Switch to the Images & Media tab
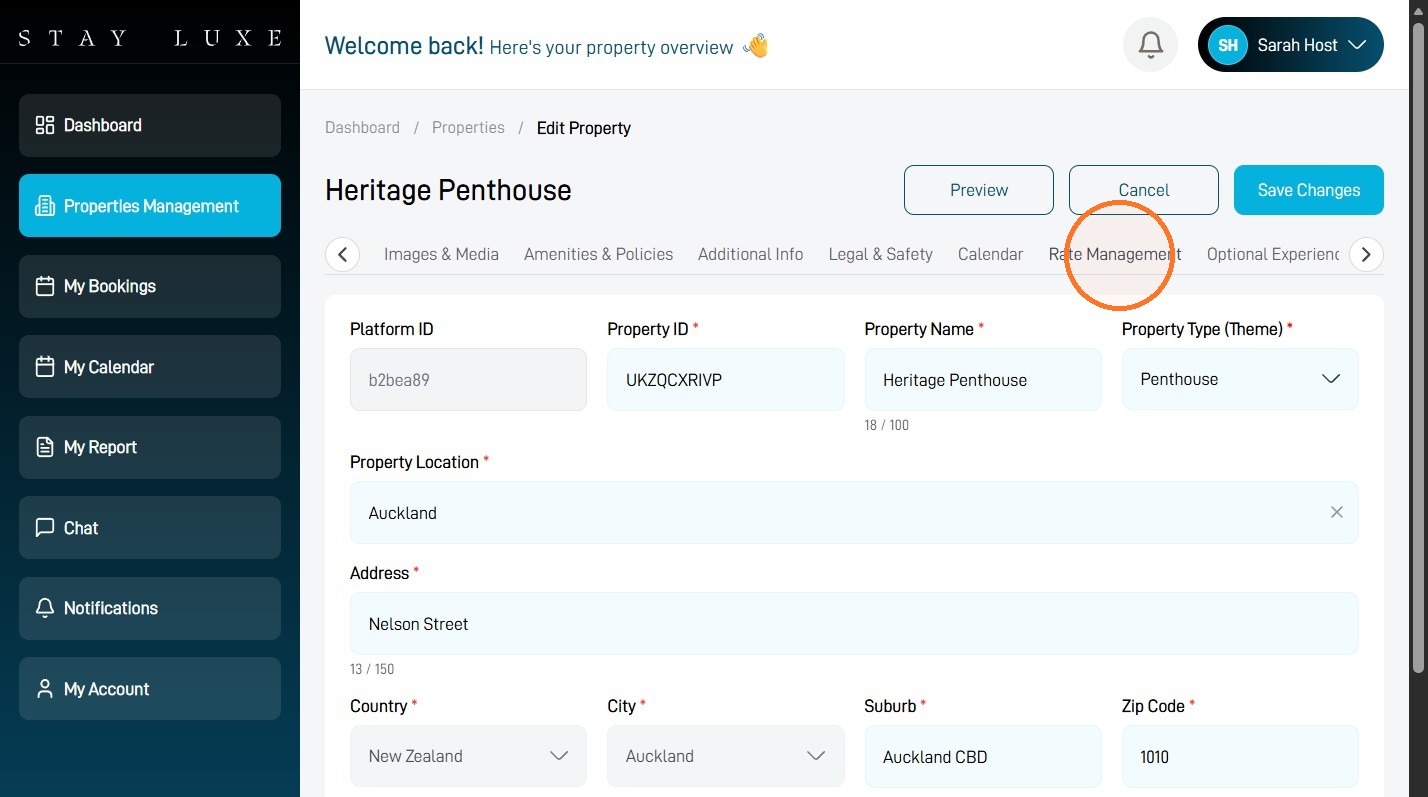The height and width of the screenshot is (797, 1428). pos(441,254)
